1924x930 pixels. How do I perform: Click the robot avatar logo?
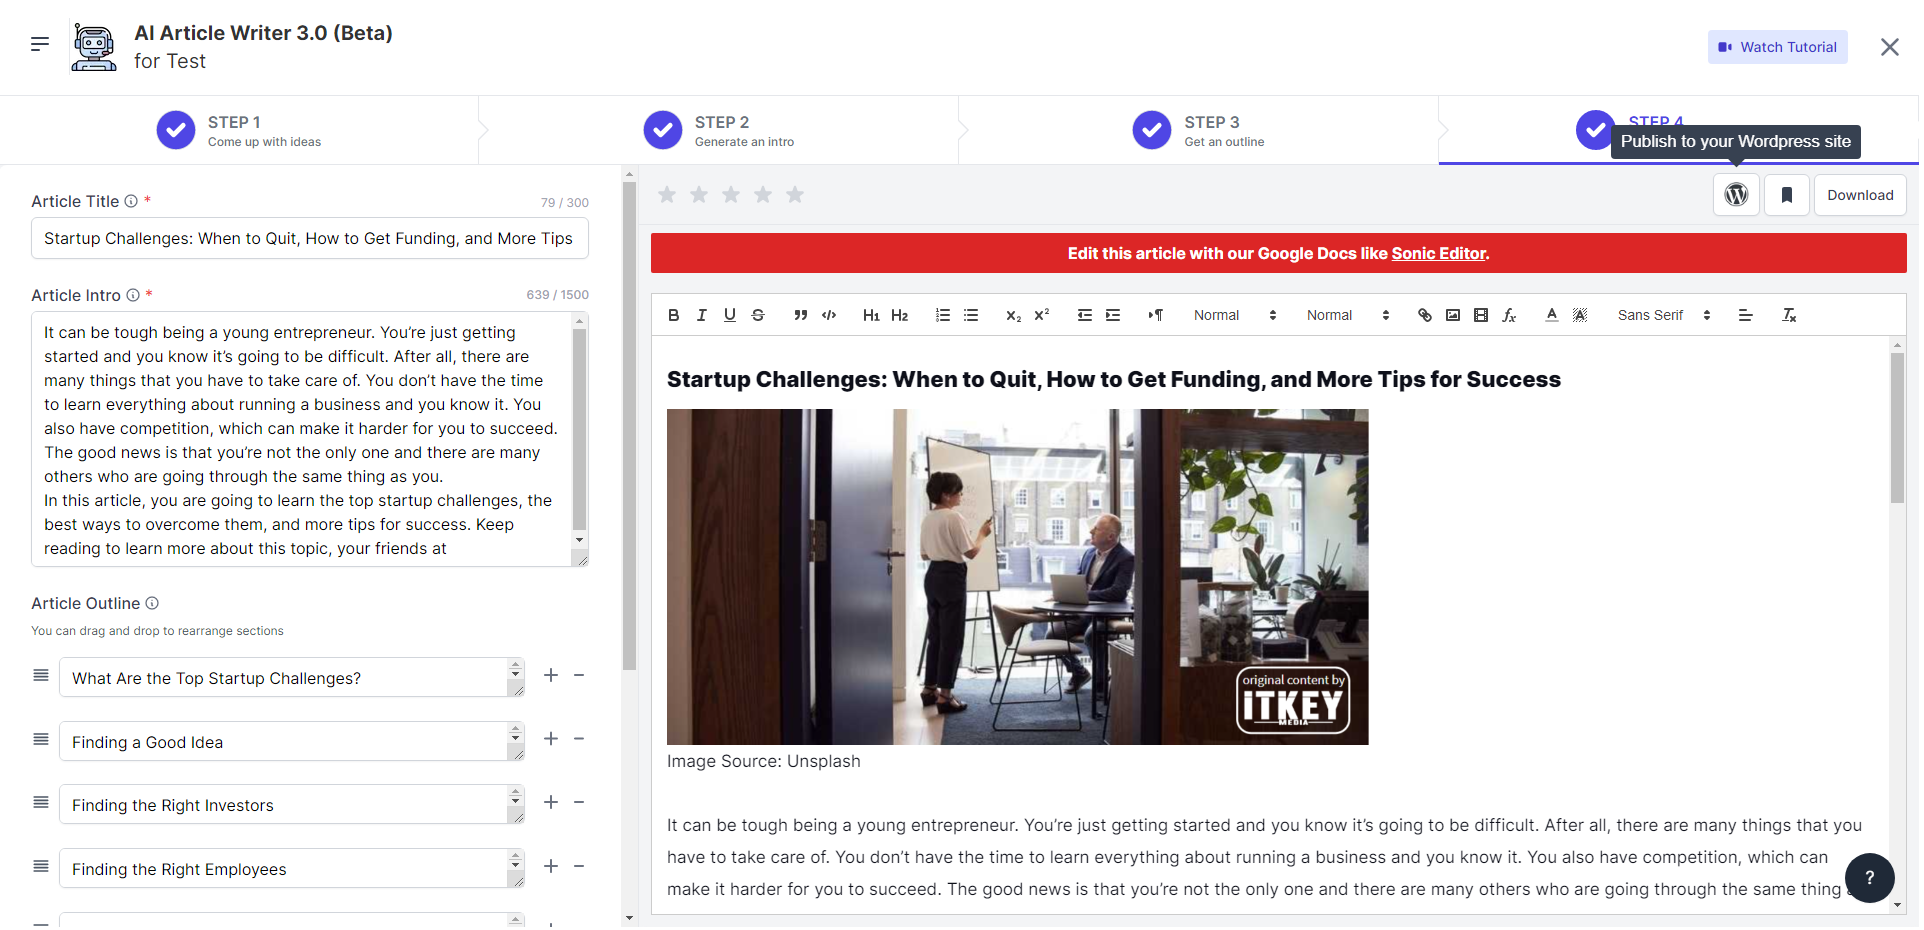click(94, 47)
